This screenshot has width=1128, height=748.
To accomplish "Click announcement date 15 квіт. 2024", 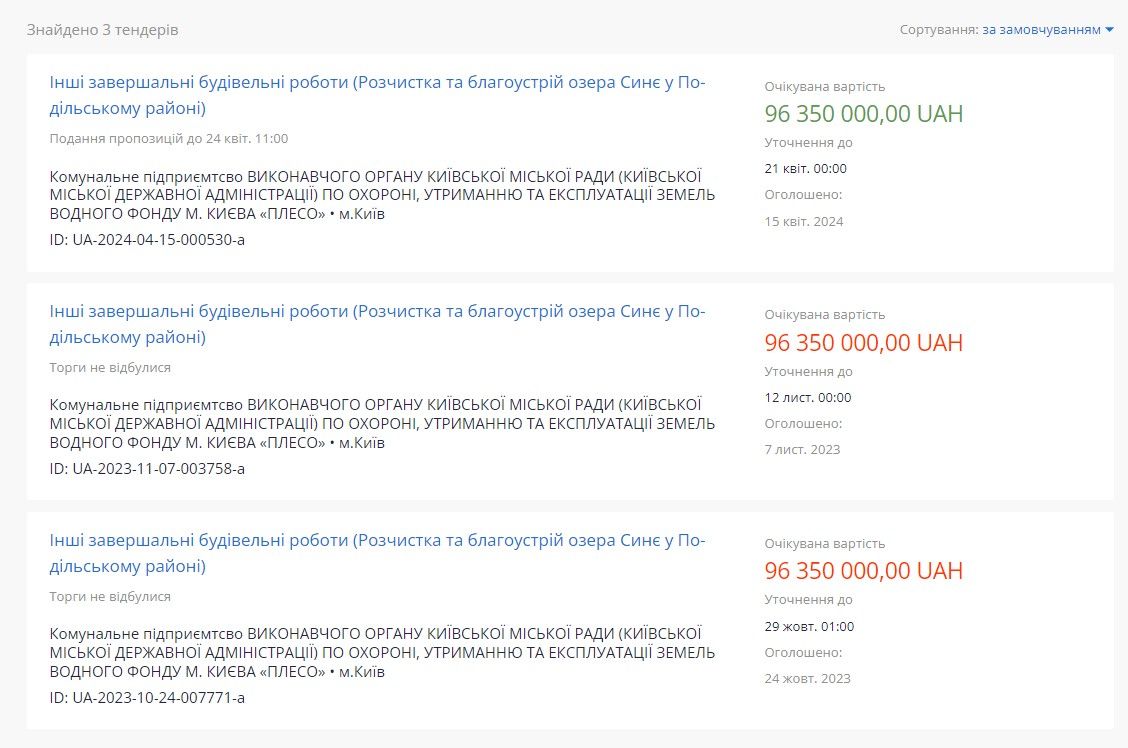I will [x=805, y=221].
